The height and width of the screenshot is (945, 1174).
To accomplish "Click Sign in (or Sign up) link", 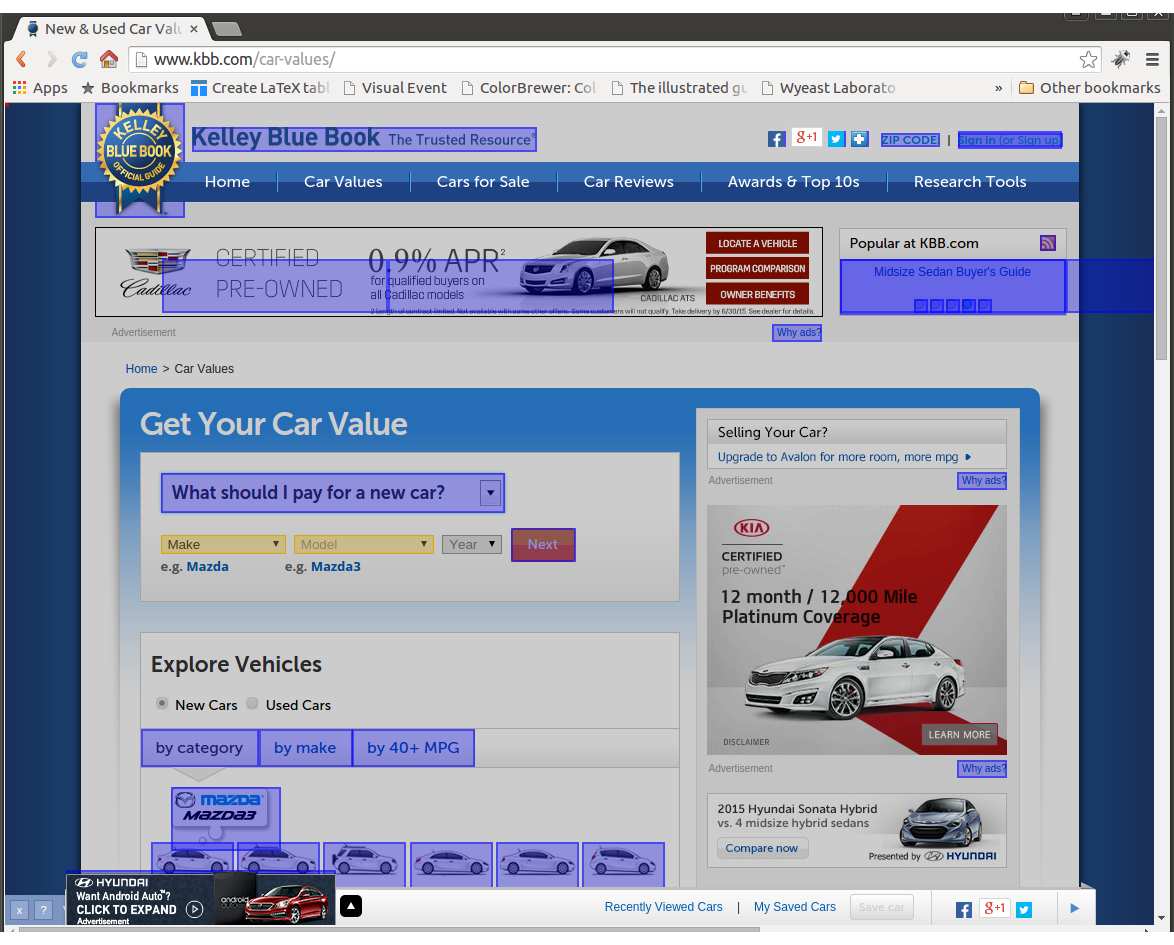I will (1009, 140).
